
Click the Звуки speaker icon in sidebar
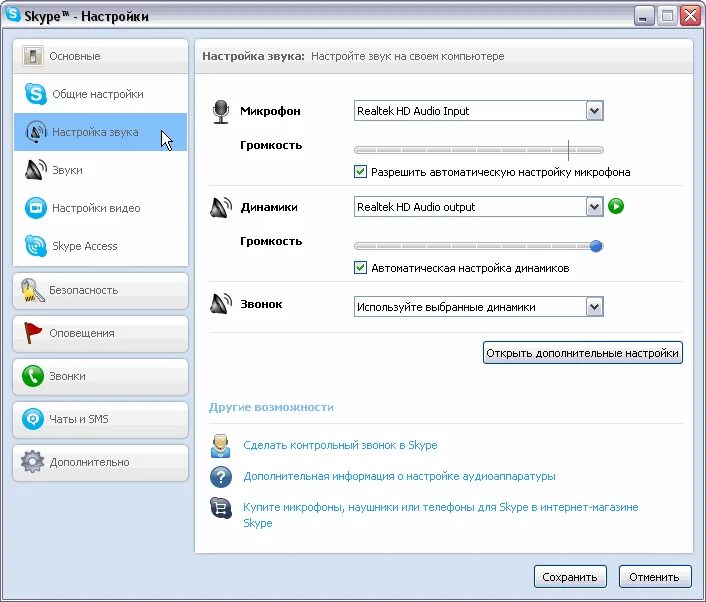[36, 170]
